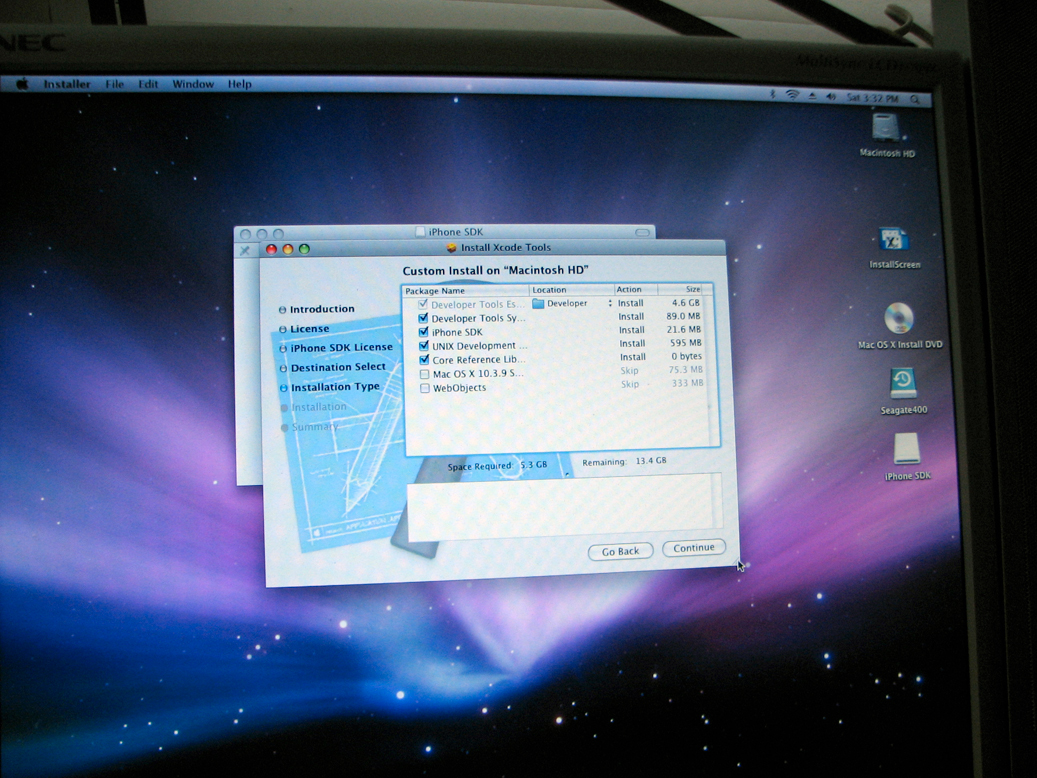The image size is (1037, 778).
Task: Click the iPhone SDK window title icon
Action: coord(419,232)
